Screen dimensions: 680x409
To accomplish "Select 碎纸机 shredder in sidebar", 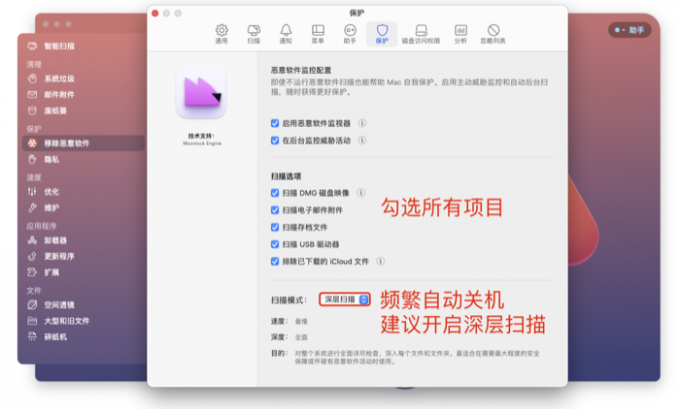I will [47, 337].
